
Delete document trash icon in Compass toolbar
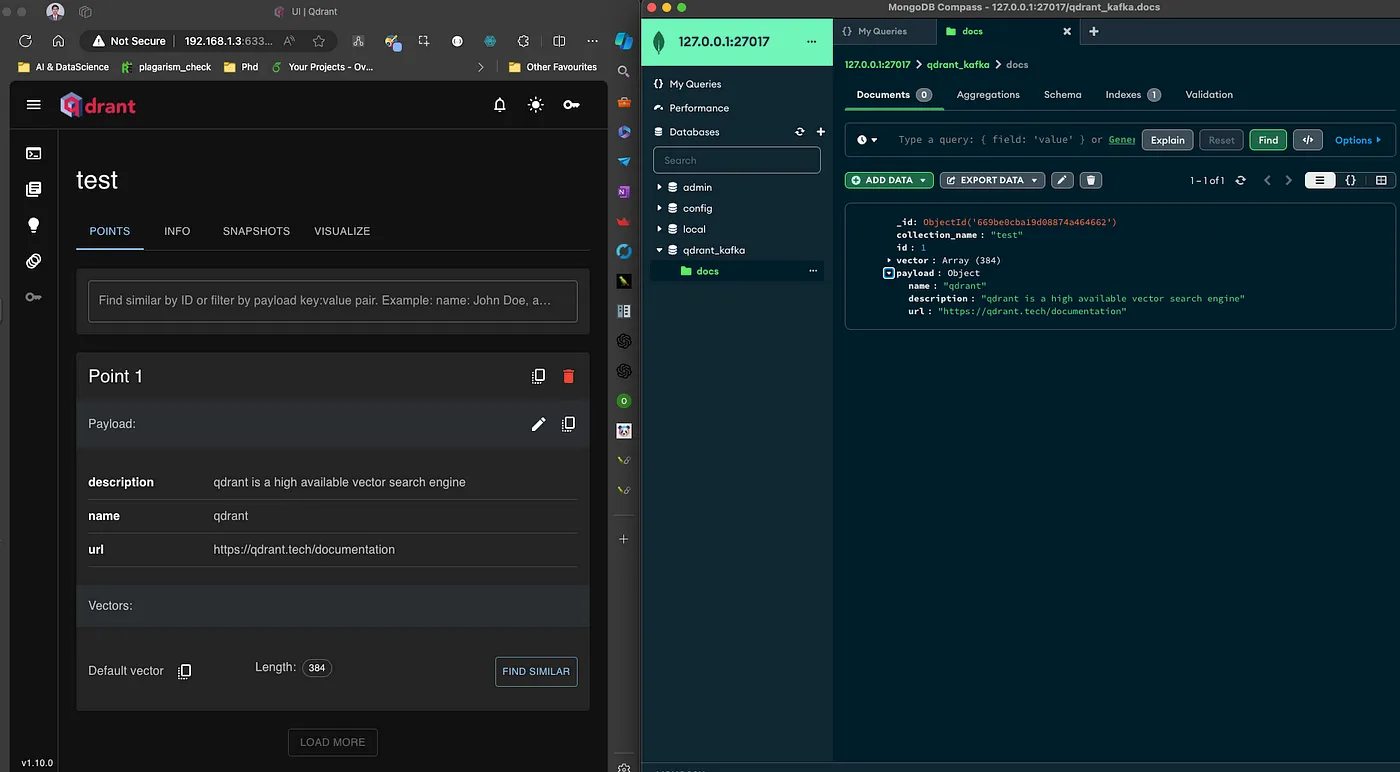pos(1091,180)
